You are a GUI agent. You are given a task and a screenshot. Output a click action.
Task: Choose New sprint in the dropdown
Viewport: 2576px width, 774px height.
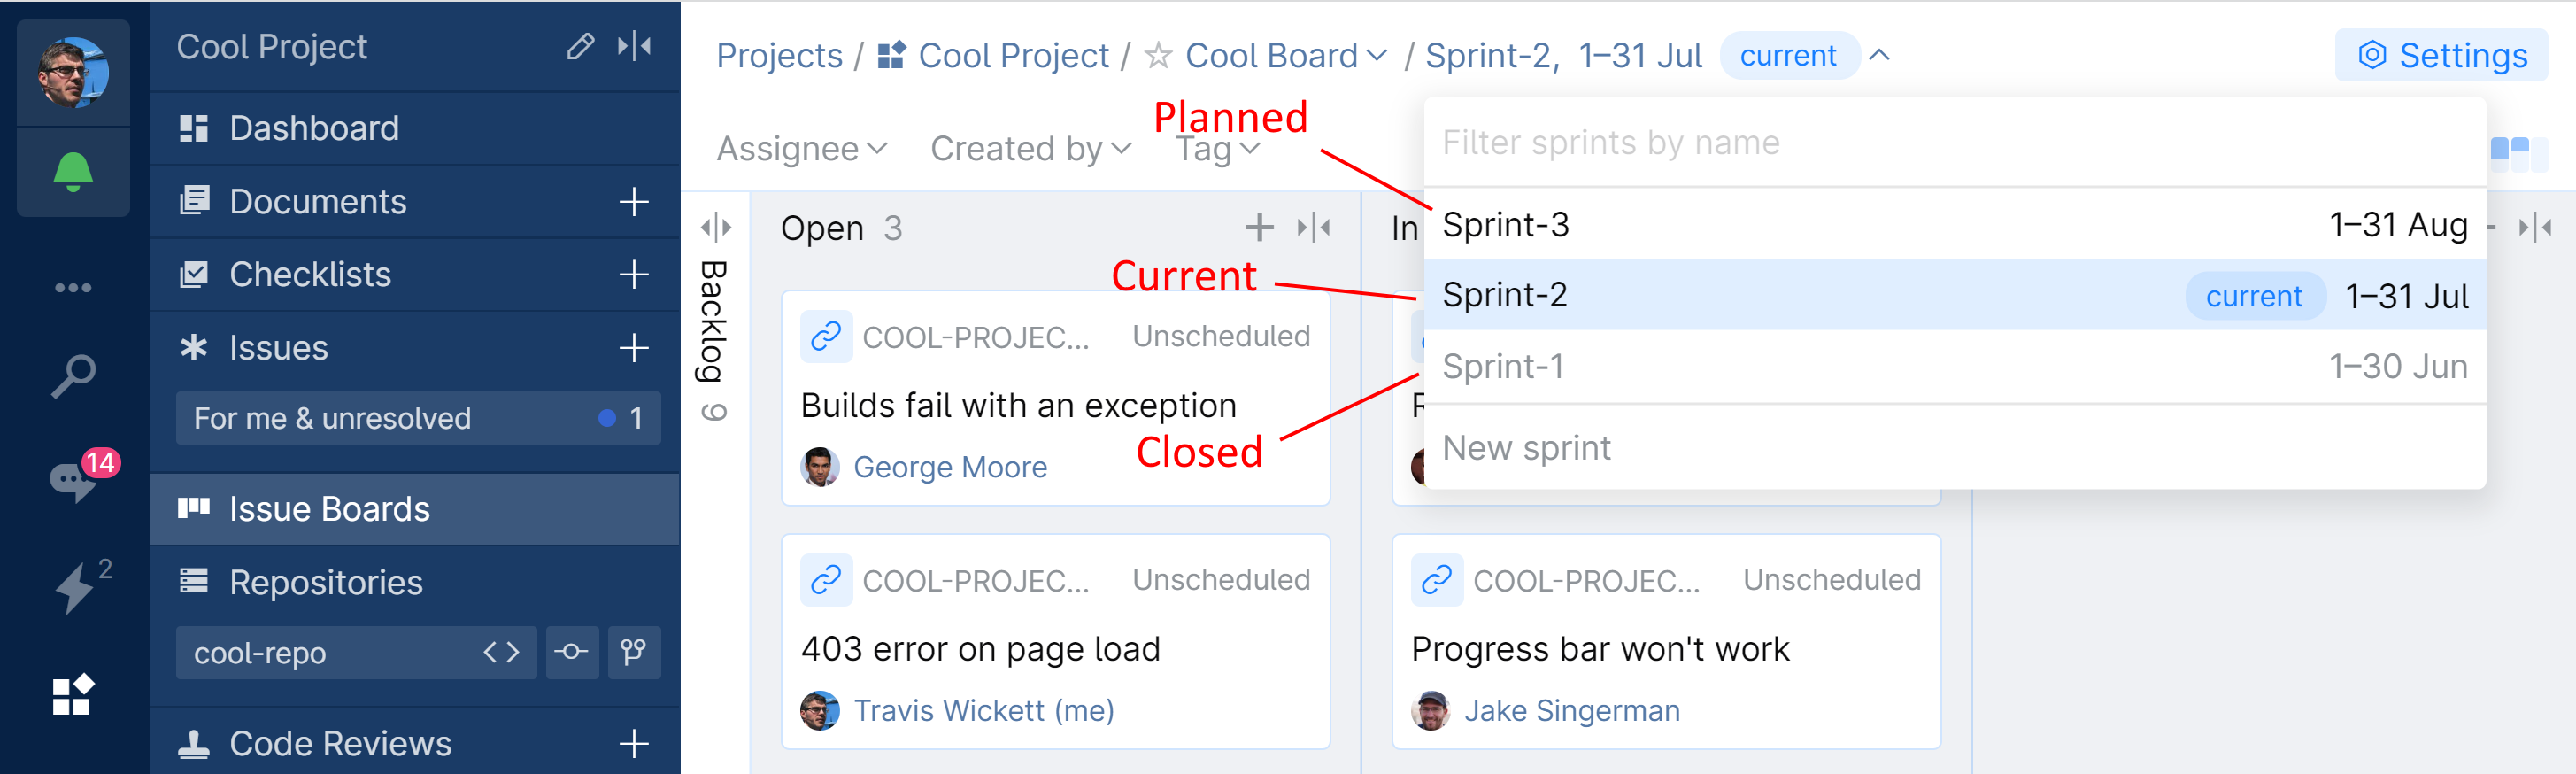(x=1526, y=448)
